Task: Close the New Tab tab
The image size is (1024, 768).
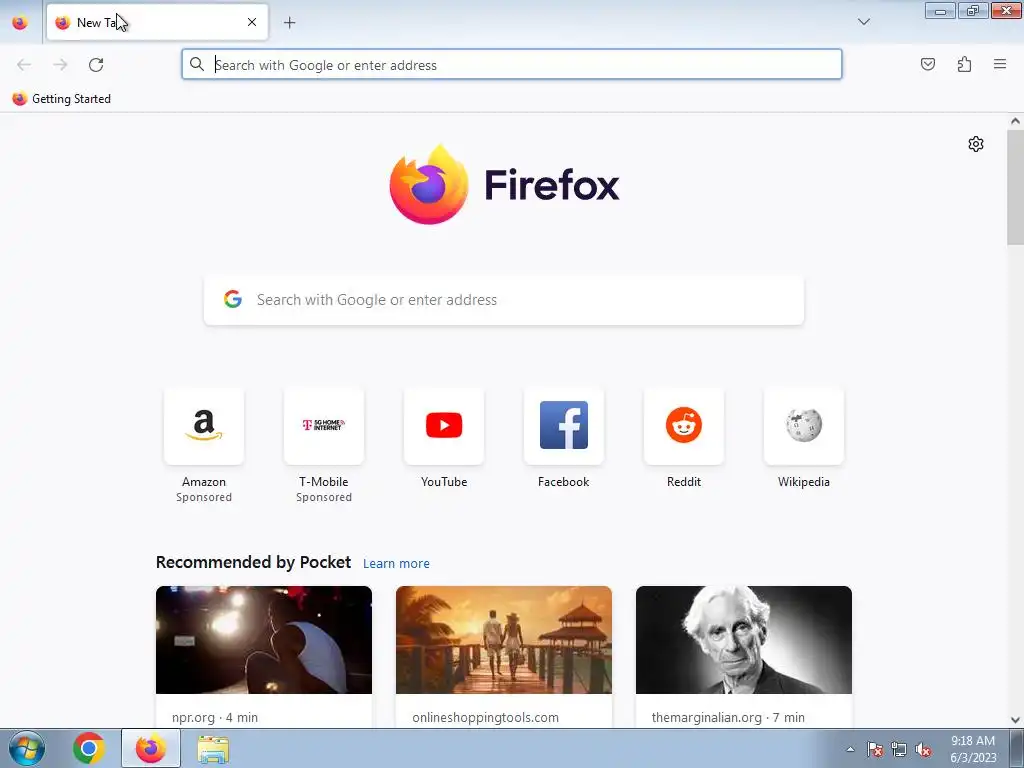Action: 252,22
